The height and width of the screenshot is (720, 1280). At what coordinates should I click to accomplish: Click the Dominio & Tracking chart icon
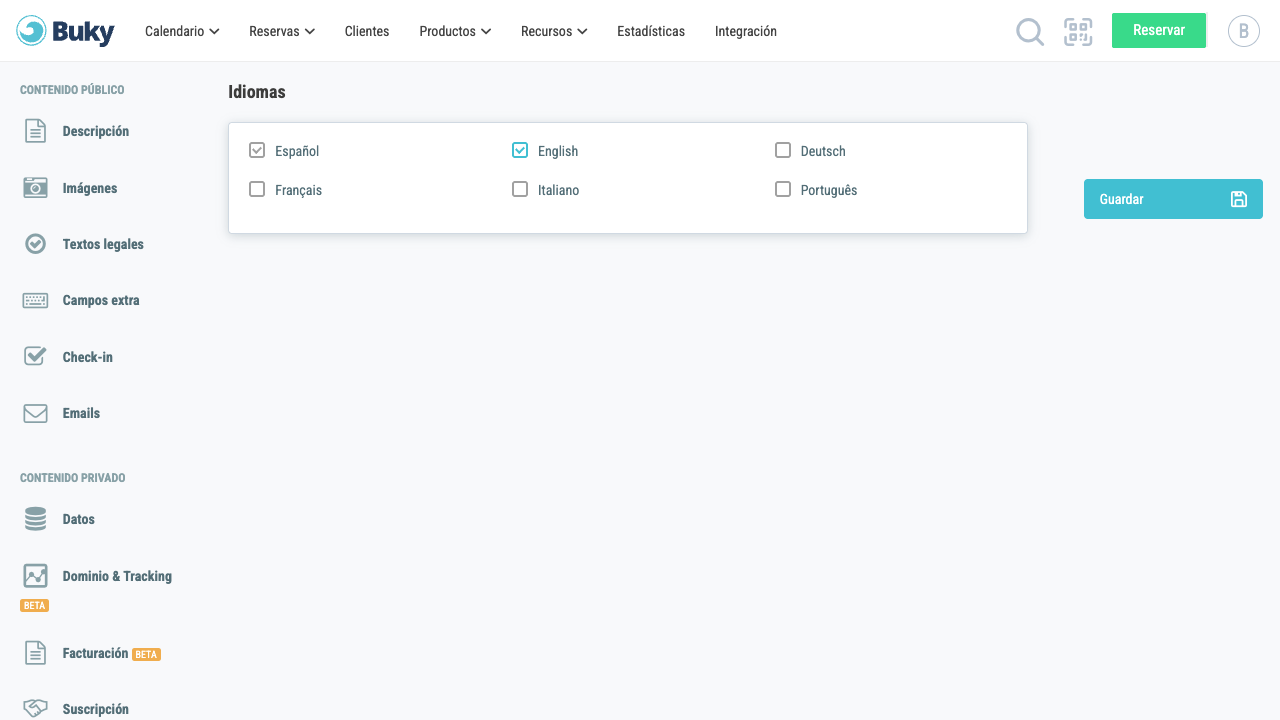36,576
